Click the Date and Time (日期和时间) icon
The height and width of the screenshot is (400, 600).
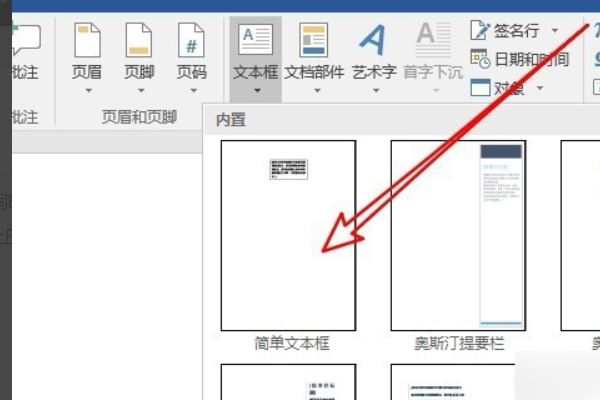[480, 59]
